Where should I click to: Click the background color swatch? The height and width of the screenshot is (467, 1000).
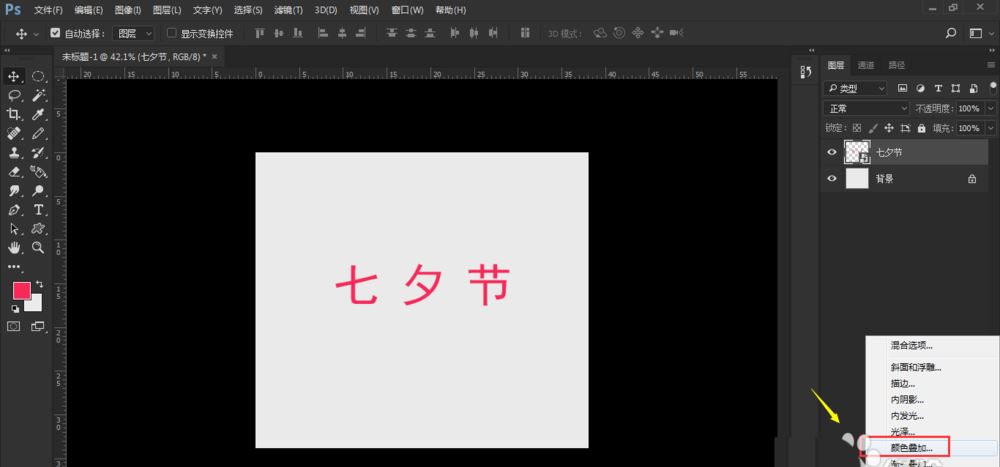point(36,305)
